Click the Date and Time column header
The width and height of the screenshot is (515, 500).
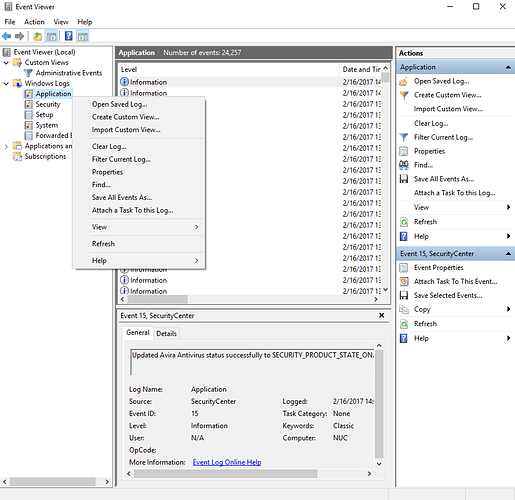pos(361,69)
